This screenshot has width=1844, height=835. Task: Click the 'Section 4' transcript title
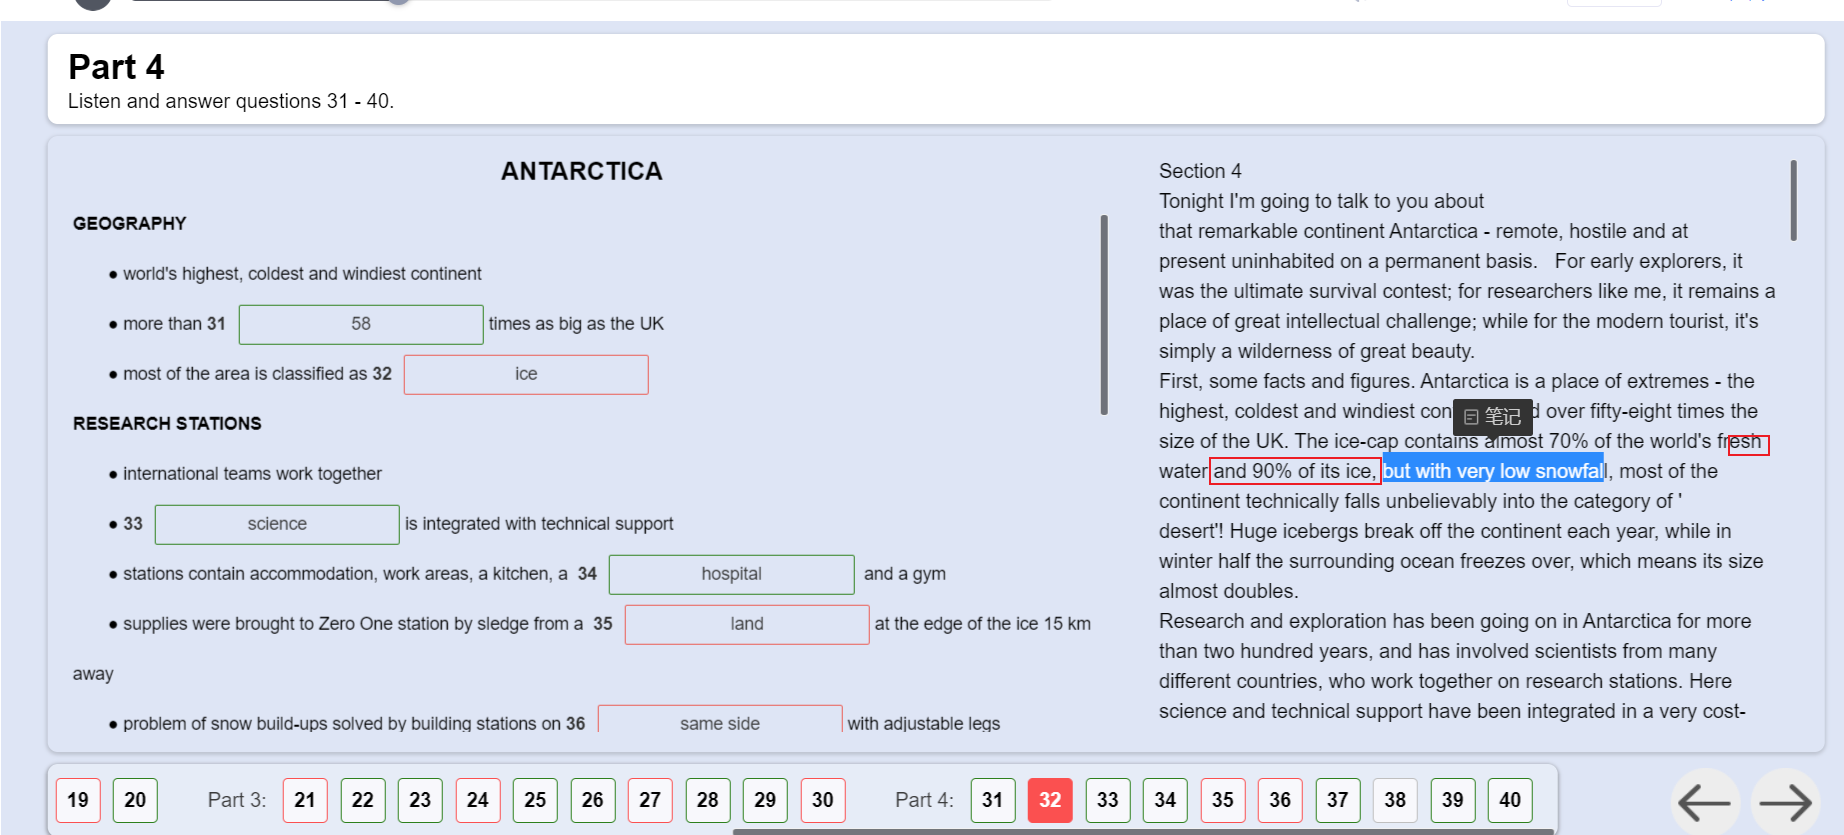coord(1200,171)
